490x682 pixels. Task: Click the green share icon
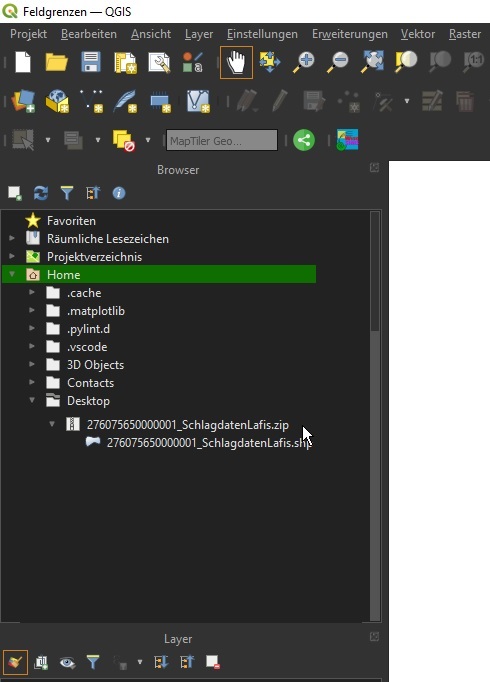[304, 140]
